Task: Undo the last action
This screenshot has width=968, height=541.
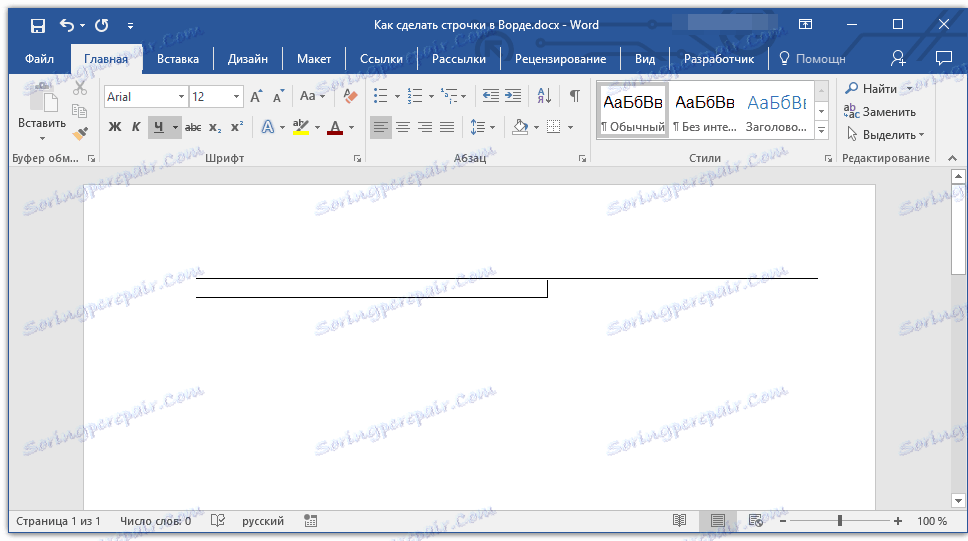Action: [x=67, y=25]
